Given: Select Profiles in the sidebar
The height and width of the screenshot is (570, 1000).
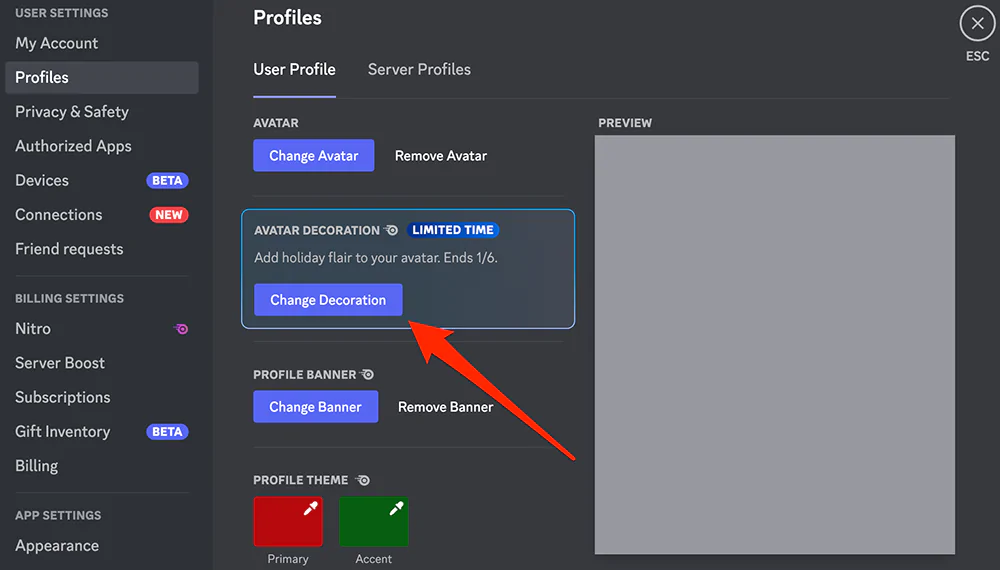Looking at the screenshot, I should (x=101, y=78).
